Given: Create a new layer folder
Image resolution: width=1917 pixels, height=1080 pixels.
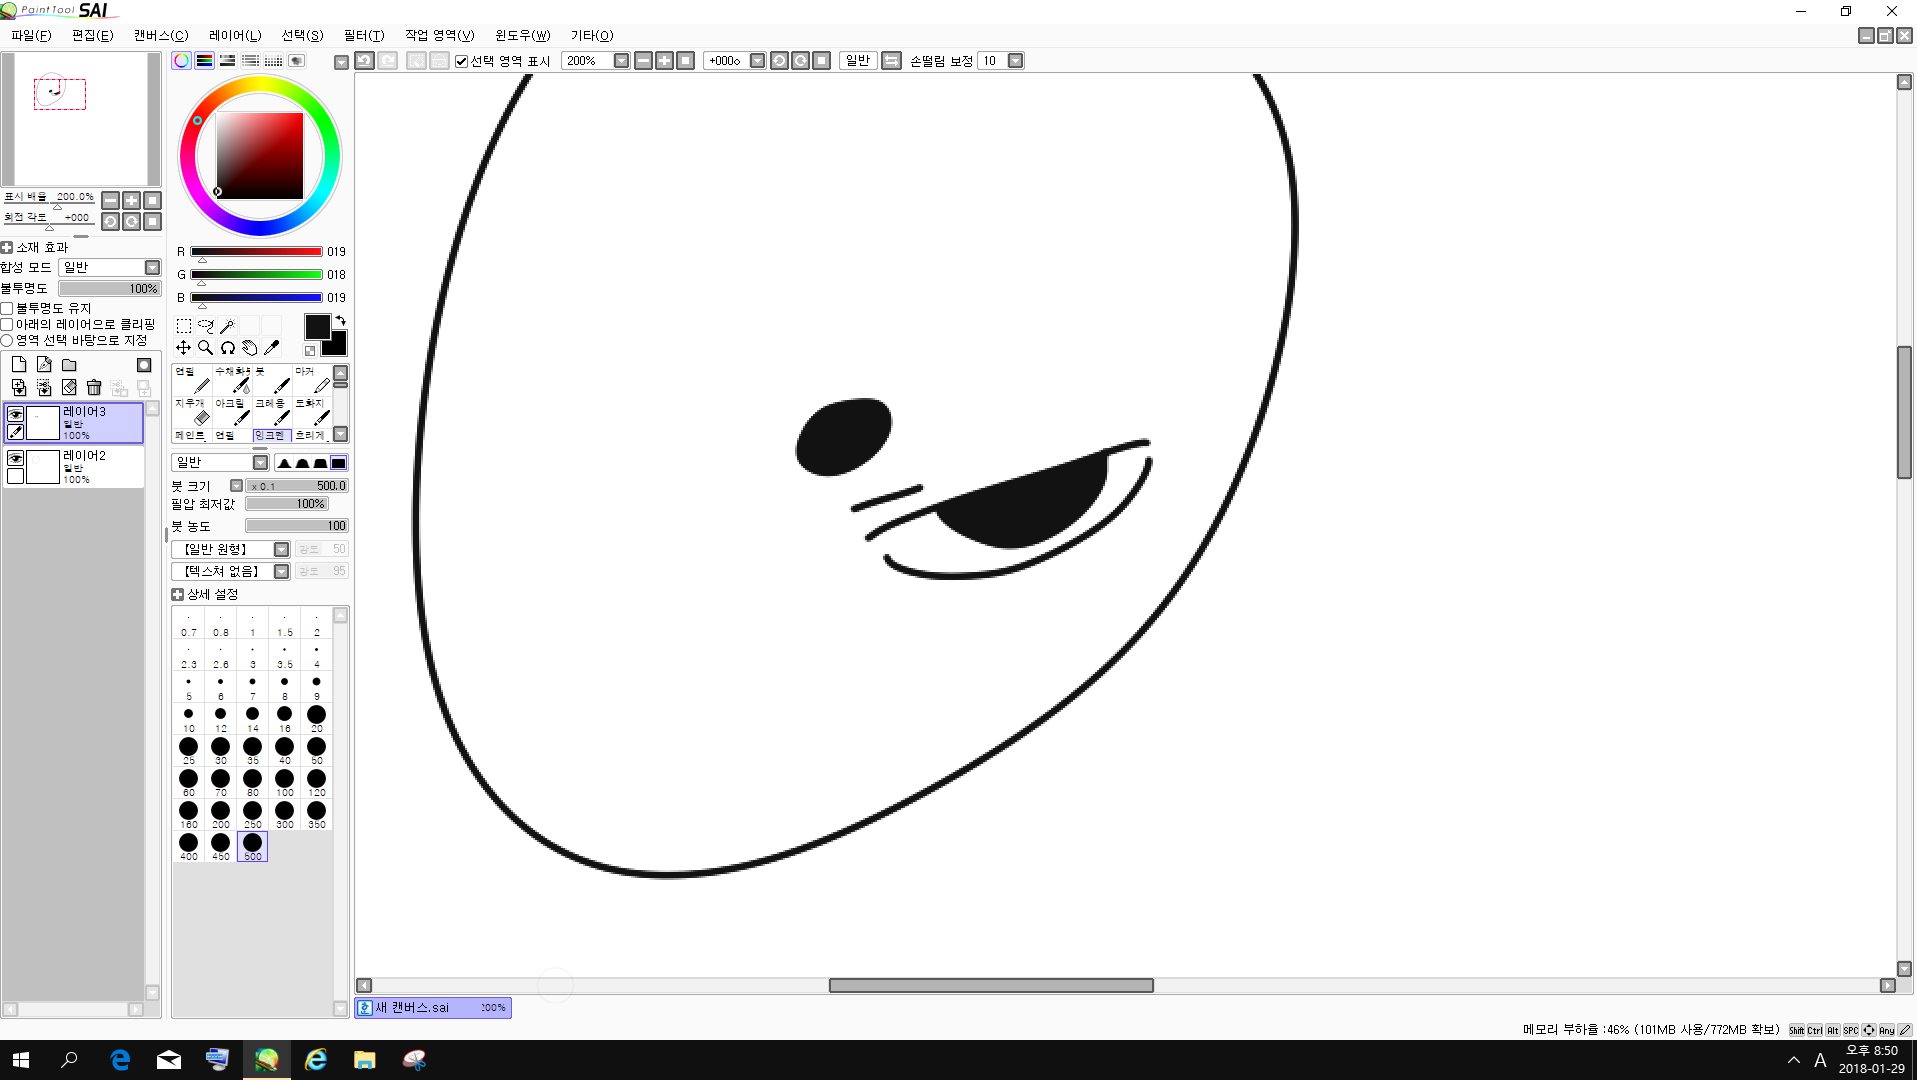Looking at the screenshot, I should click(x=69, y=365).
